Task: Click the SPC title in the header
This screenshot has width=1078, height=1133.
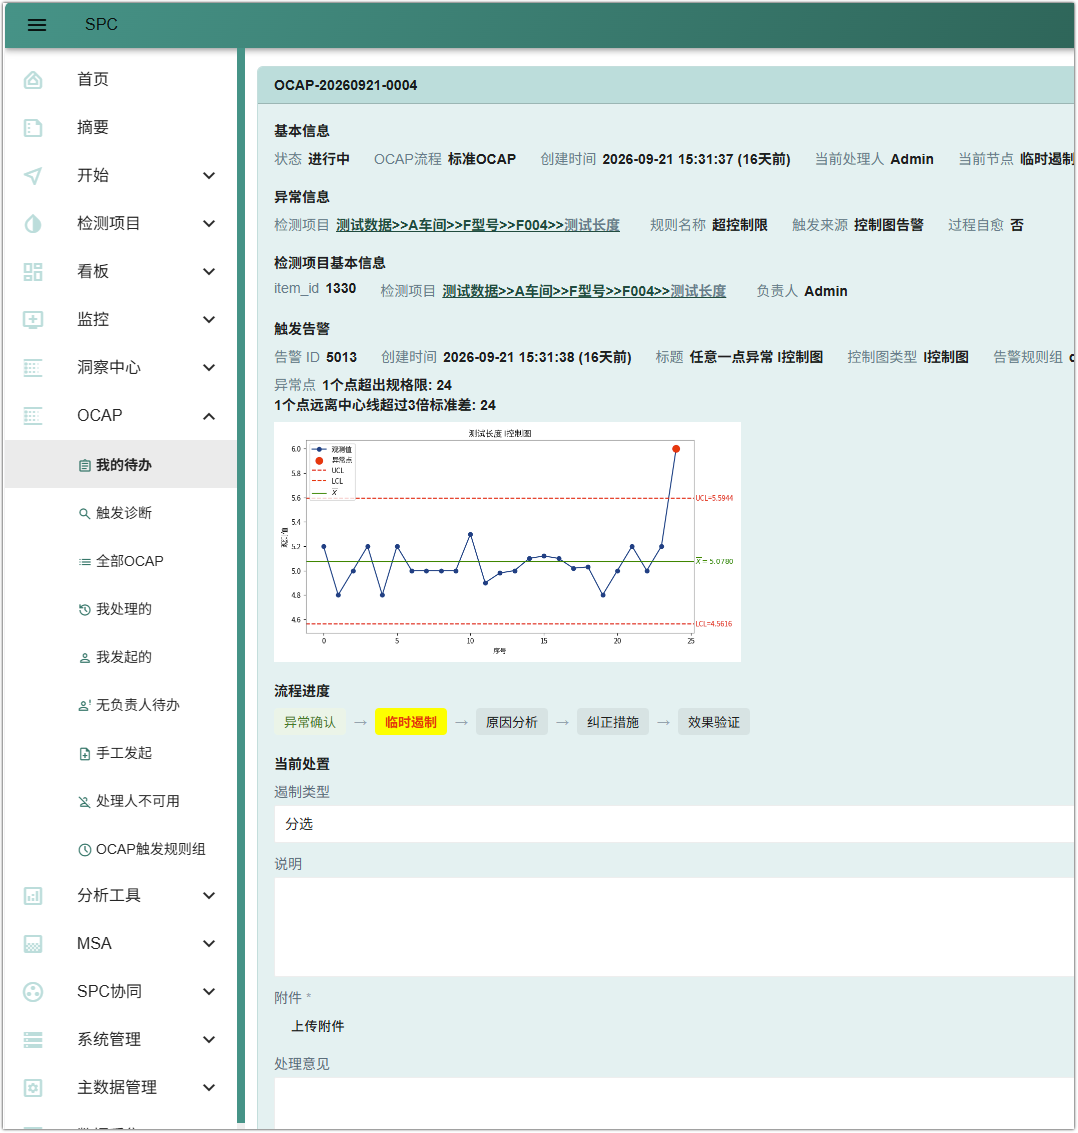Action: (x=101, y=25)
